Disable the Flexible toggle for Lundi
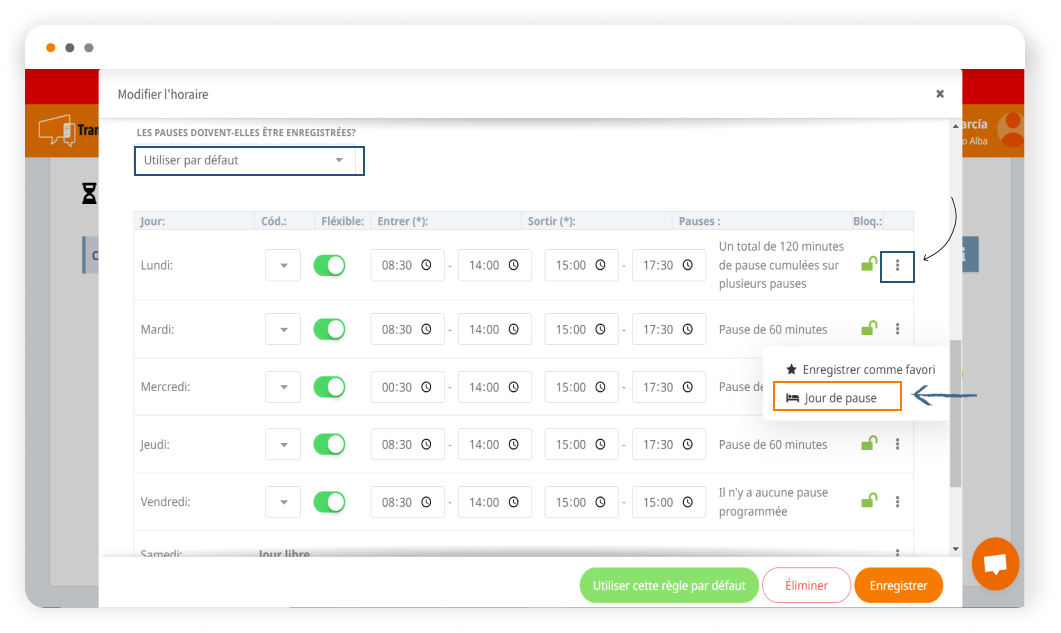1061x633 pixels. point(329,265)
